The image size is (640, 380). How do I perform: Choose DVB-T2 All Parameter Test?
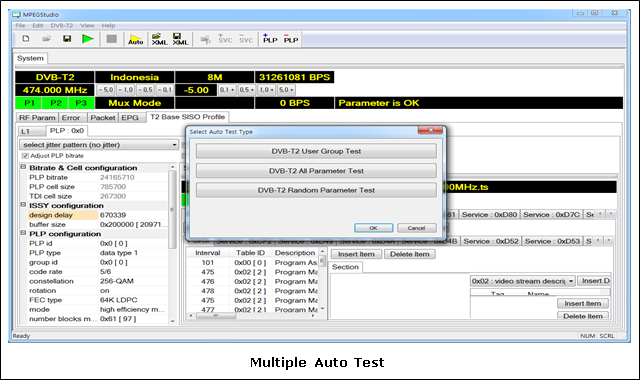tap(316, 171)
